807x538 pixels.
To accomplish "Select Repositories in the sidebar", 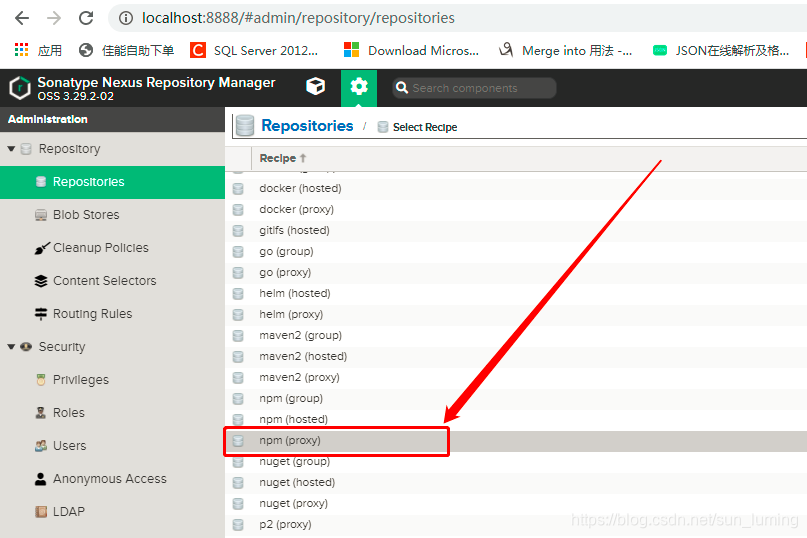I will [112, 182].
